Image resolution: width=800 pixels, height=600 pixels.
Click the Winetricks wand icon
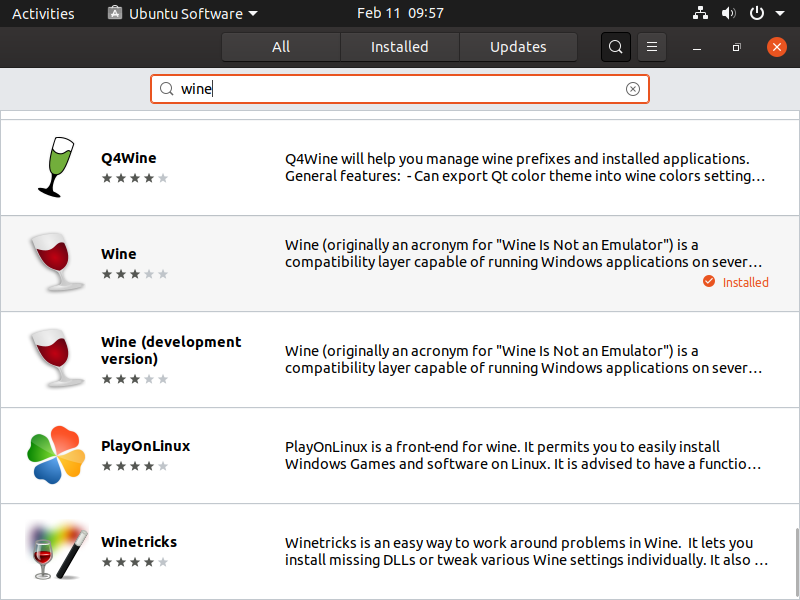point(55,551)
